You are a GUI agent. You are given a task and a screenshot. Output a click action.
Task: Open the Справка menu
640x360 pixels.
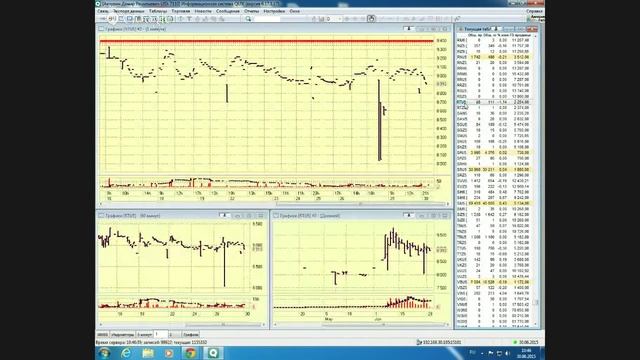[x=535, y=11]
